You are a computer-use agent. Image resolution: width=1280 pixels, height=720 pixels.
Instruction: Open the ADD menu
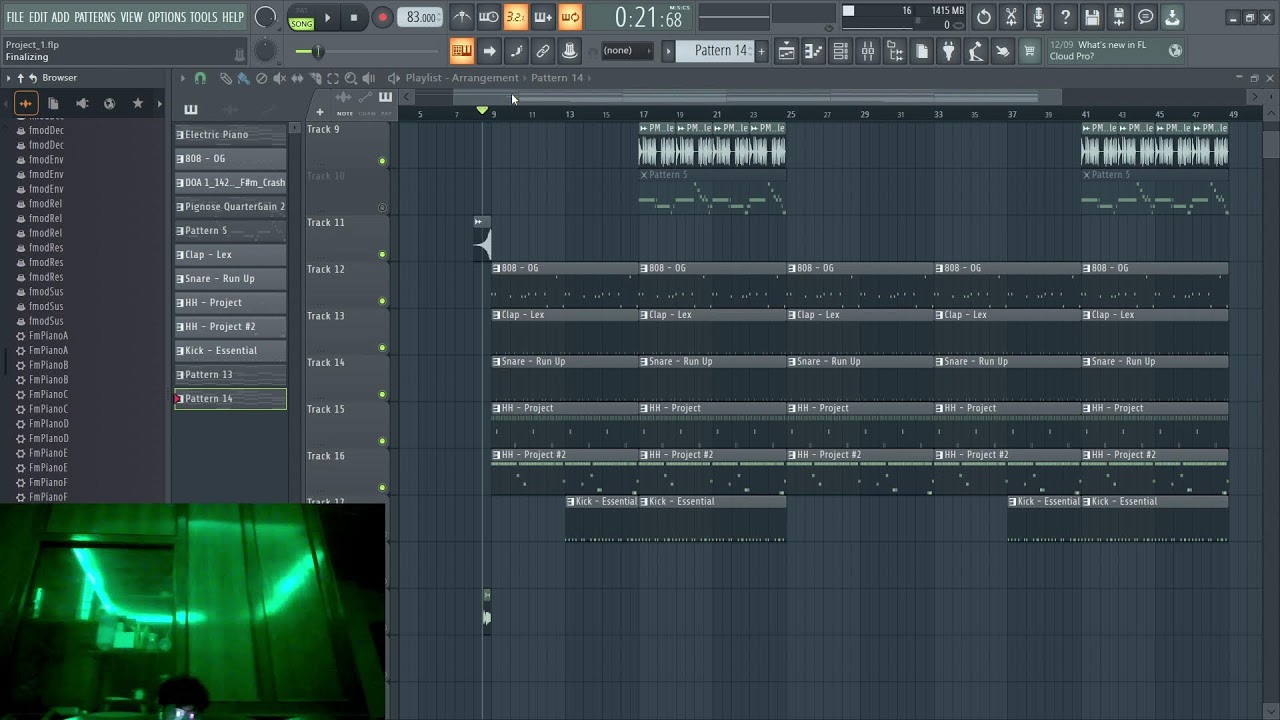tap(61, 17)
